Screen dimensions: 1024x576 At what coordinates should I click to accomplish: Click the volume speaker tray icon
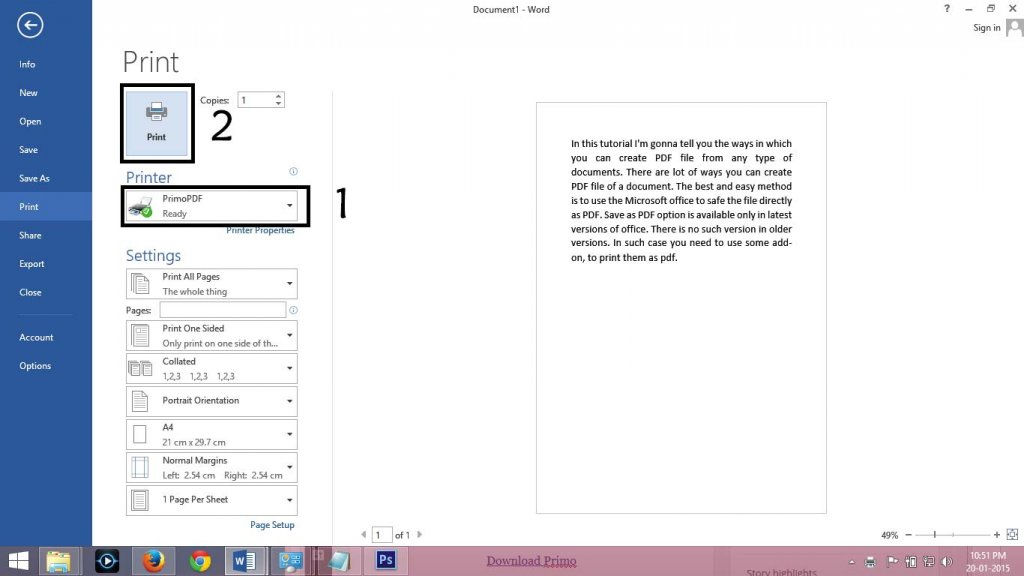pyautogui.click(x=947, y=562)
